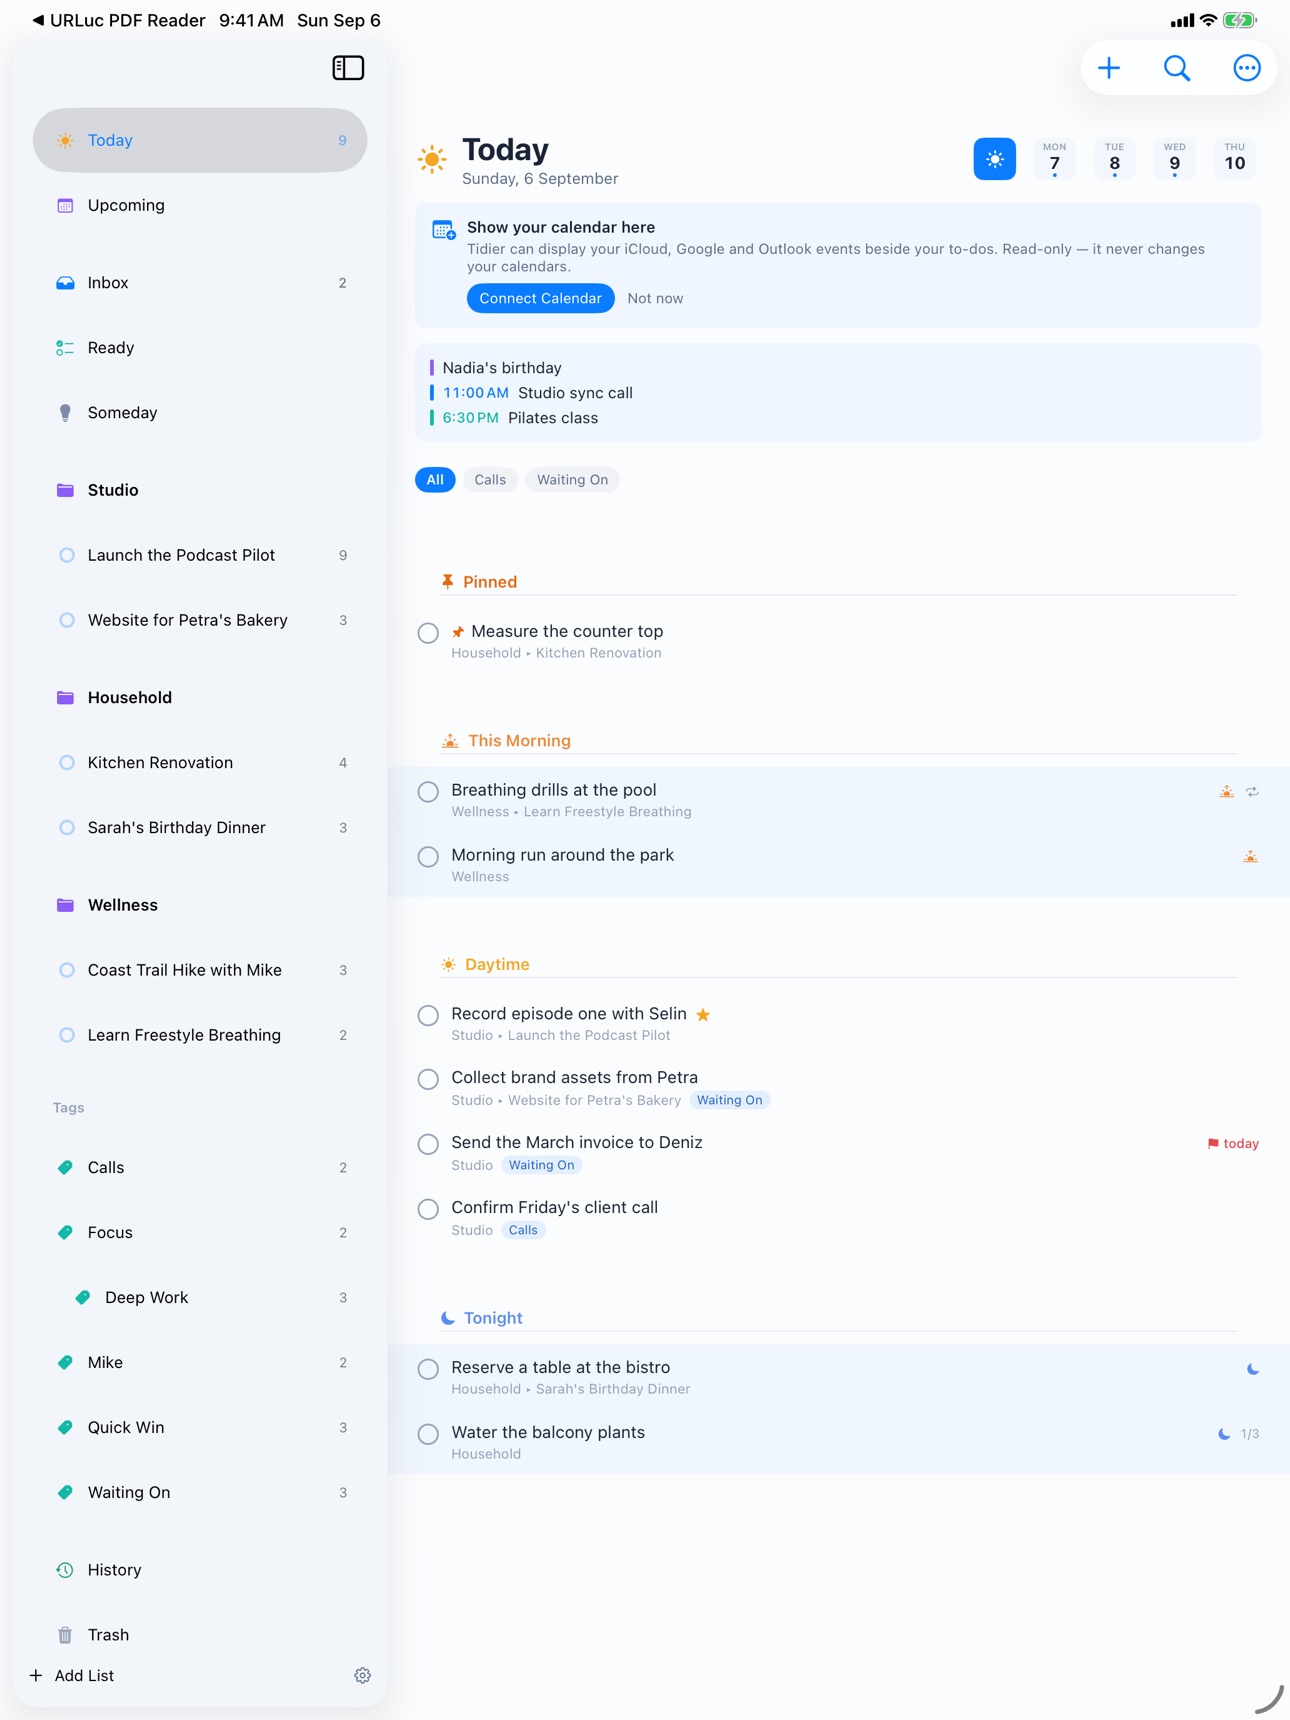Complete Send the March invoice to Deniz
This screenshot has width=1290, height=1720.
pos(428,1144)
